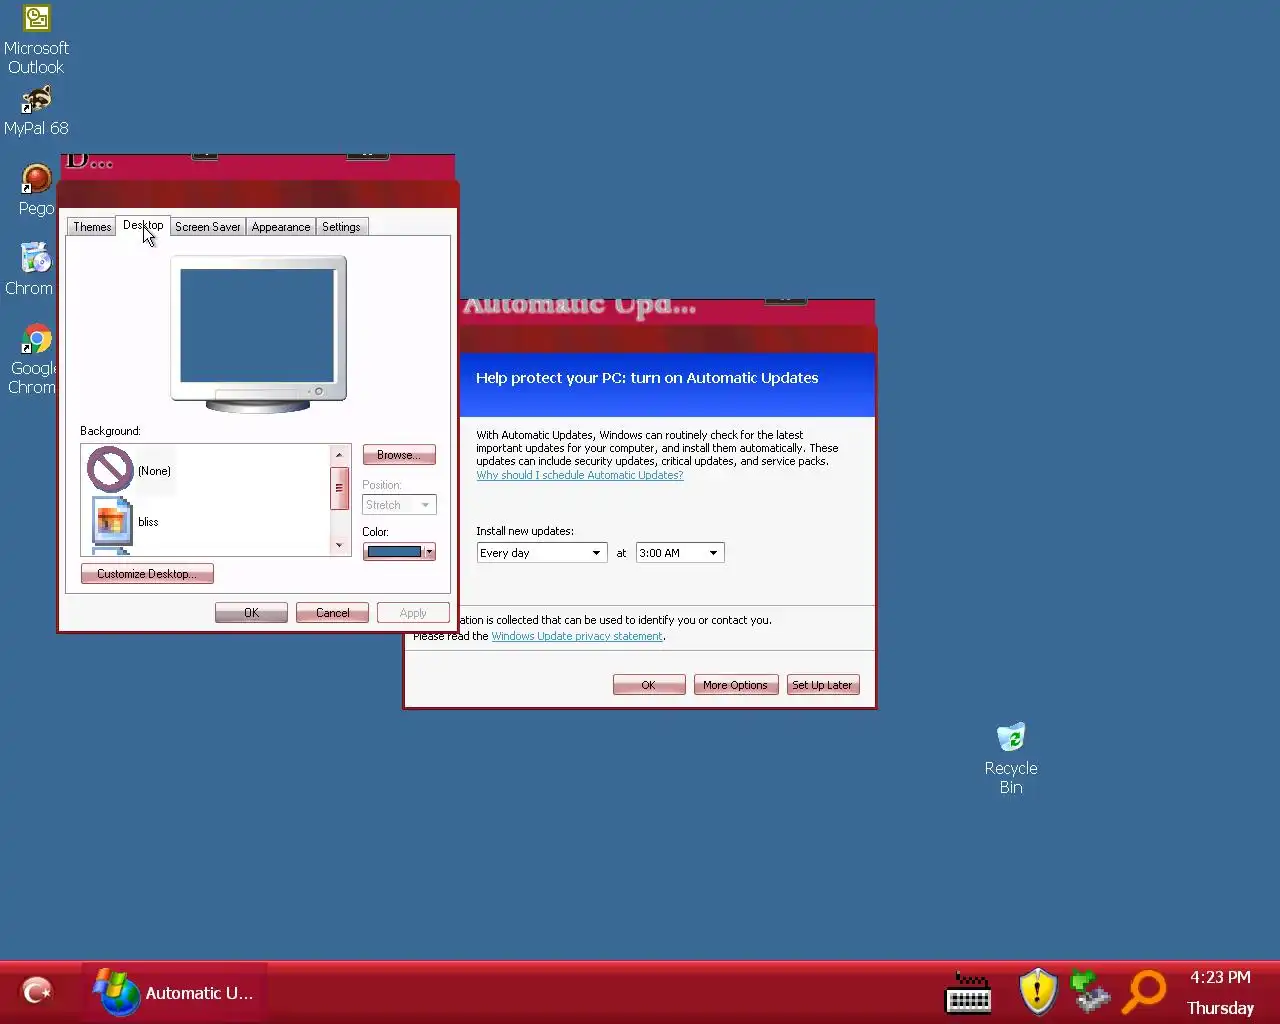The width and height of the screenshot is (1280, 1024).
Task: Open the 3:00 AM time dropdown
Action: [x=680, y=553]
